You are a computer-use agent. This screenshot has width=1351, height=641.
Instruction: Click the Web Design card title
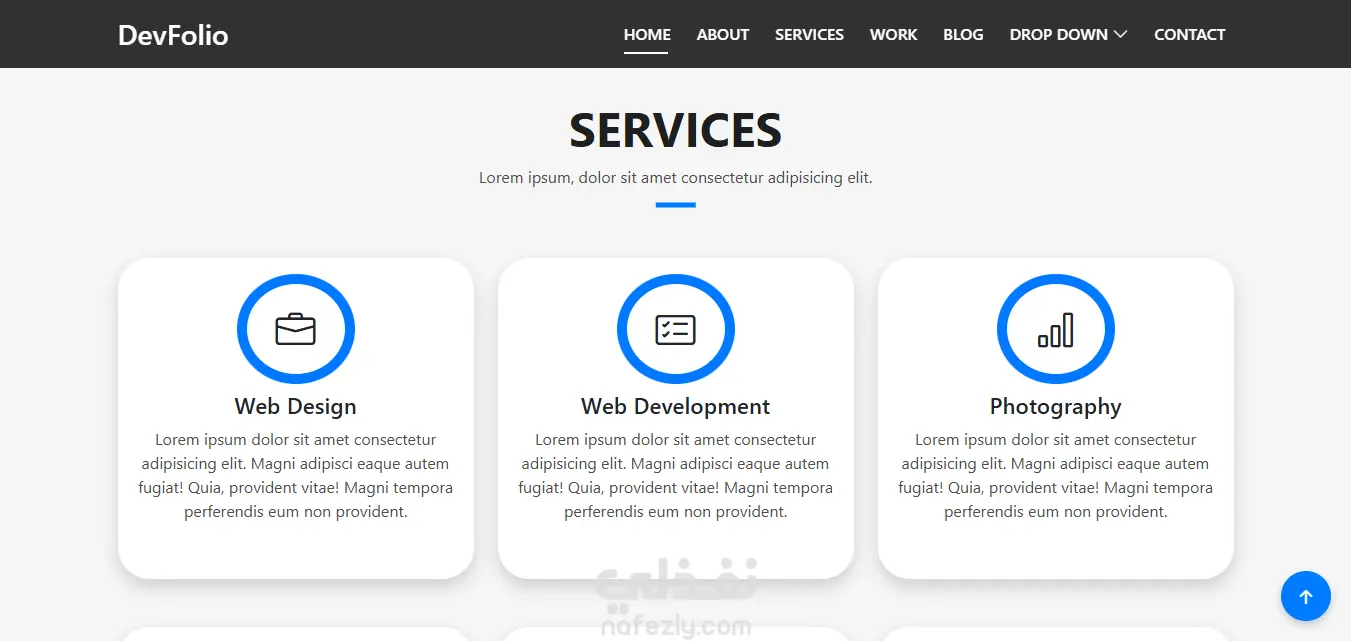coord(296,406)
